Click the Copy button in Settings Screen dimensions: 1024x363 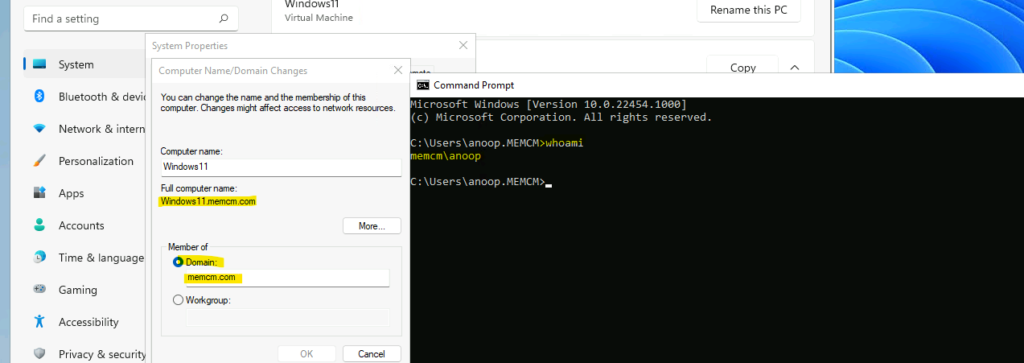coord(743,67)
